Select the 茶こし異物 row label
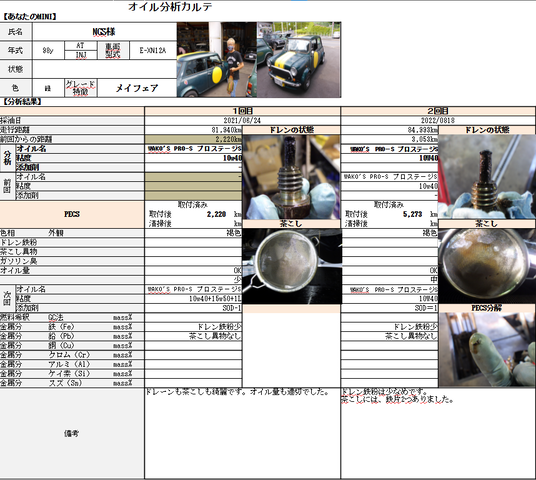The image size is (536, 480). (x=72, y=252)
